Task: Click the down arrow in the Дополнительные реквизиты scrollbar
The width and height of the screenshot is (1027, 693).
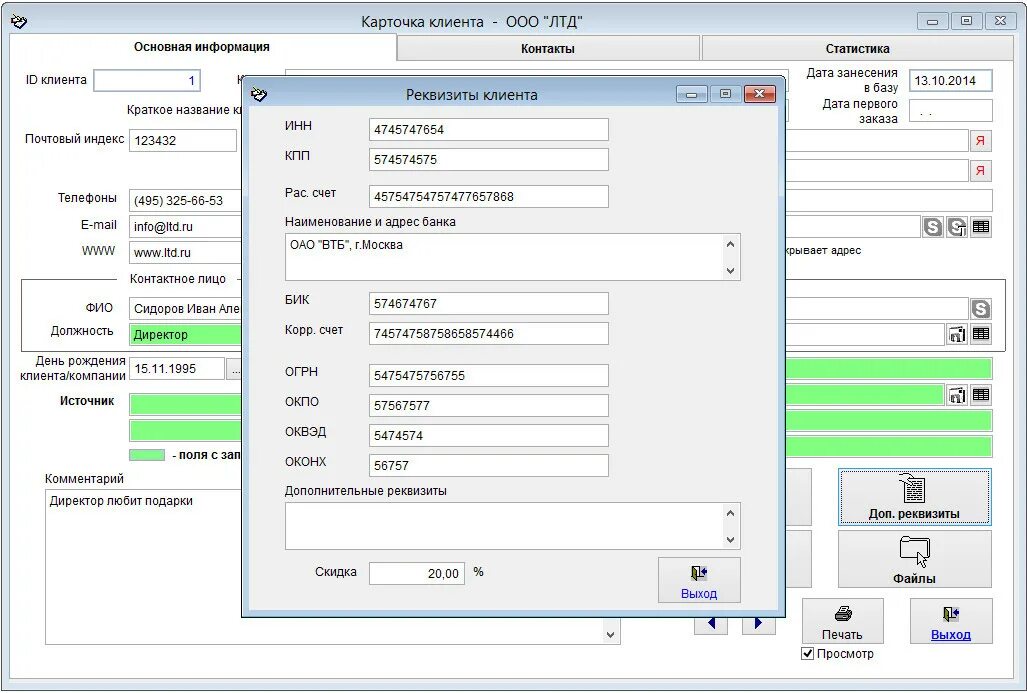Action: coord(730,540)
